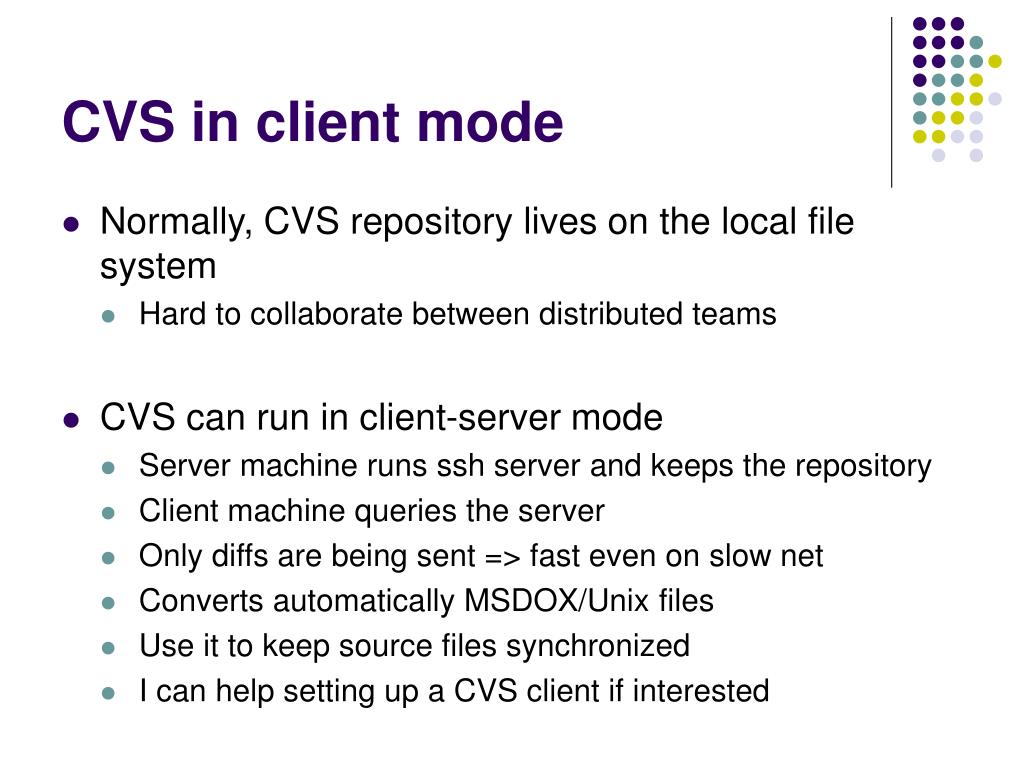Select "Only diffs are being sent => fast even on slow net"
The image size is (1024, 768).
pyautogui.click(x=481, y=556)
